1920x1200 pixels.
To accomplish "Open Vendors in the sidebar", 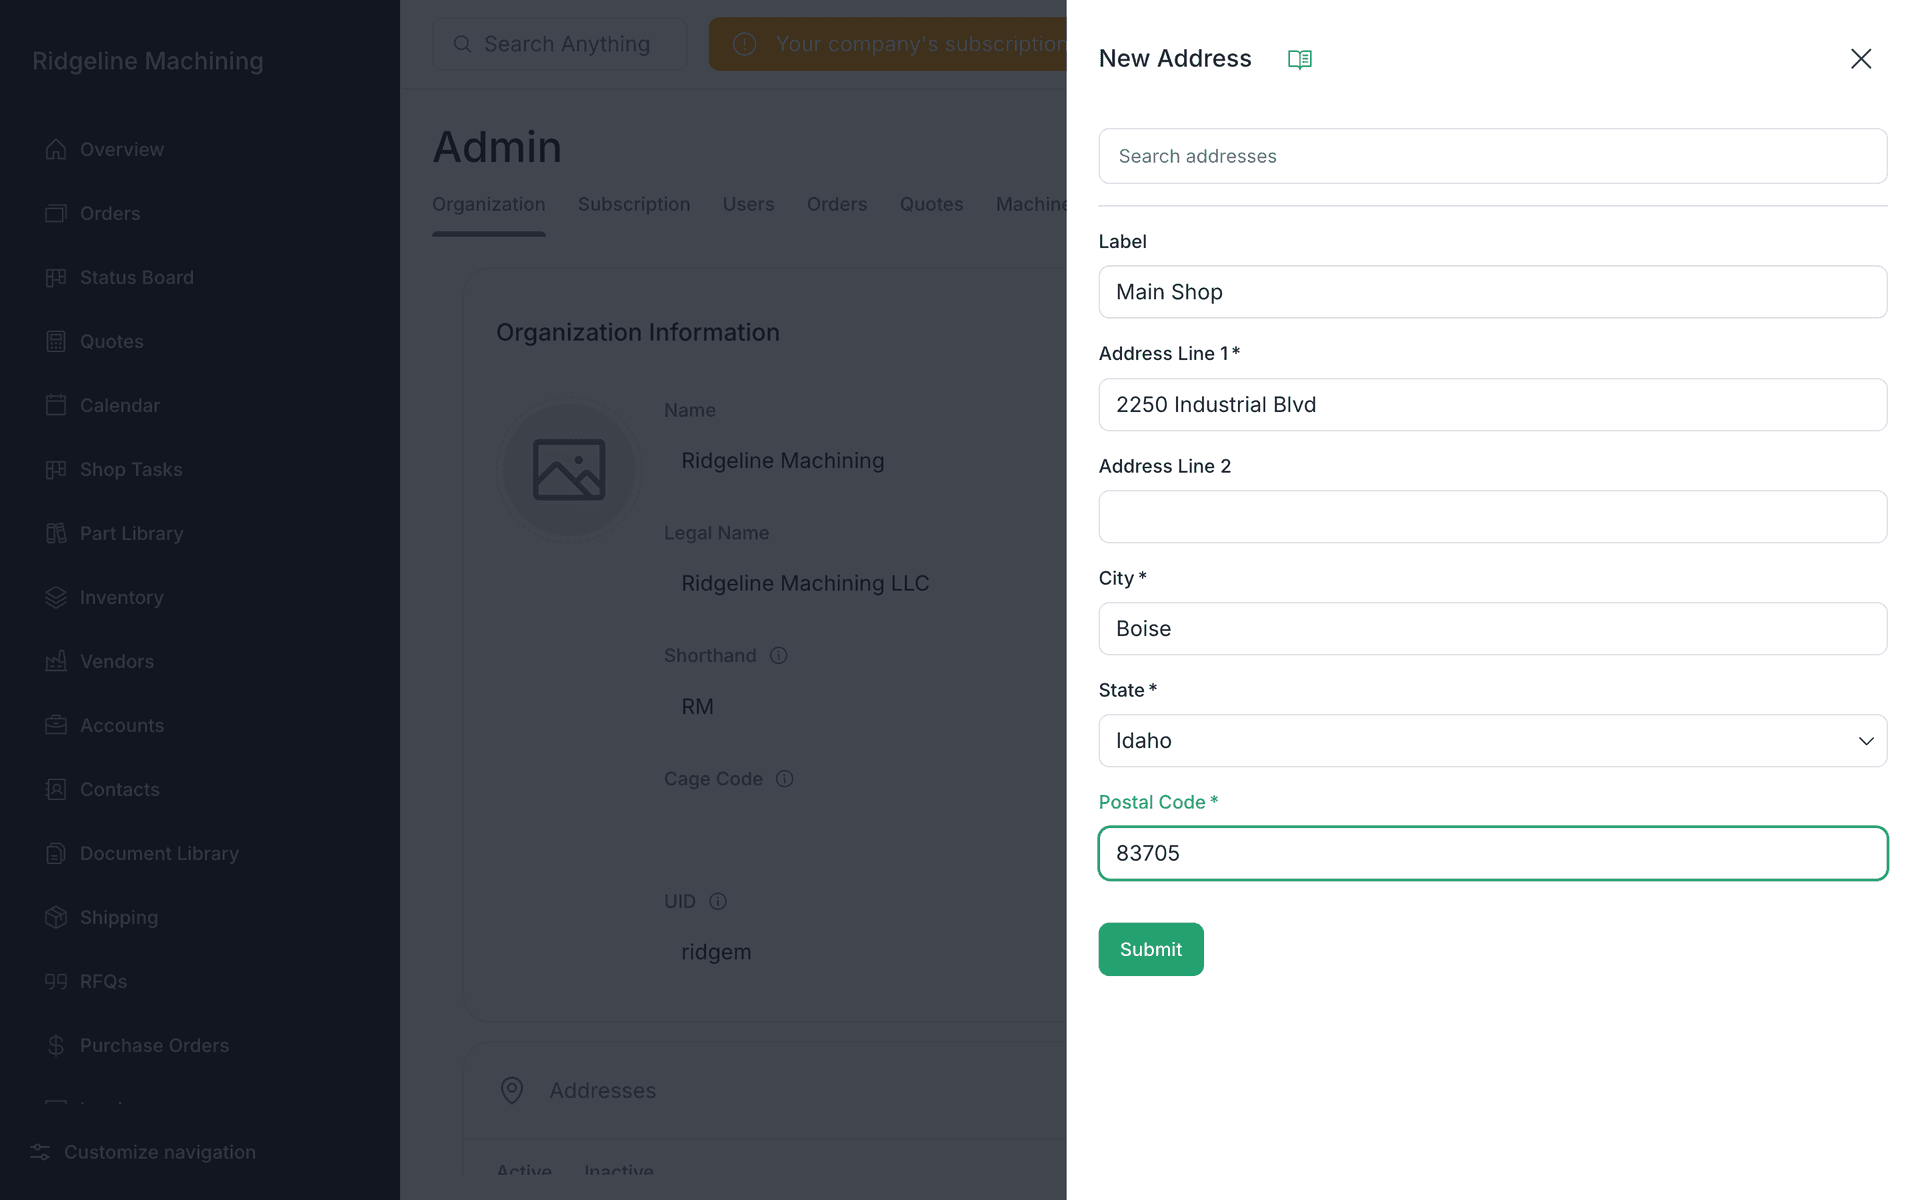I will [x=99, y=661].
